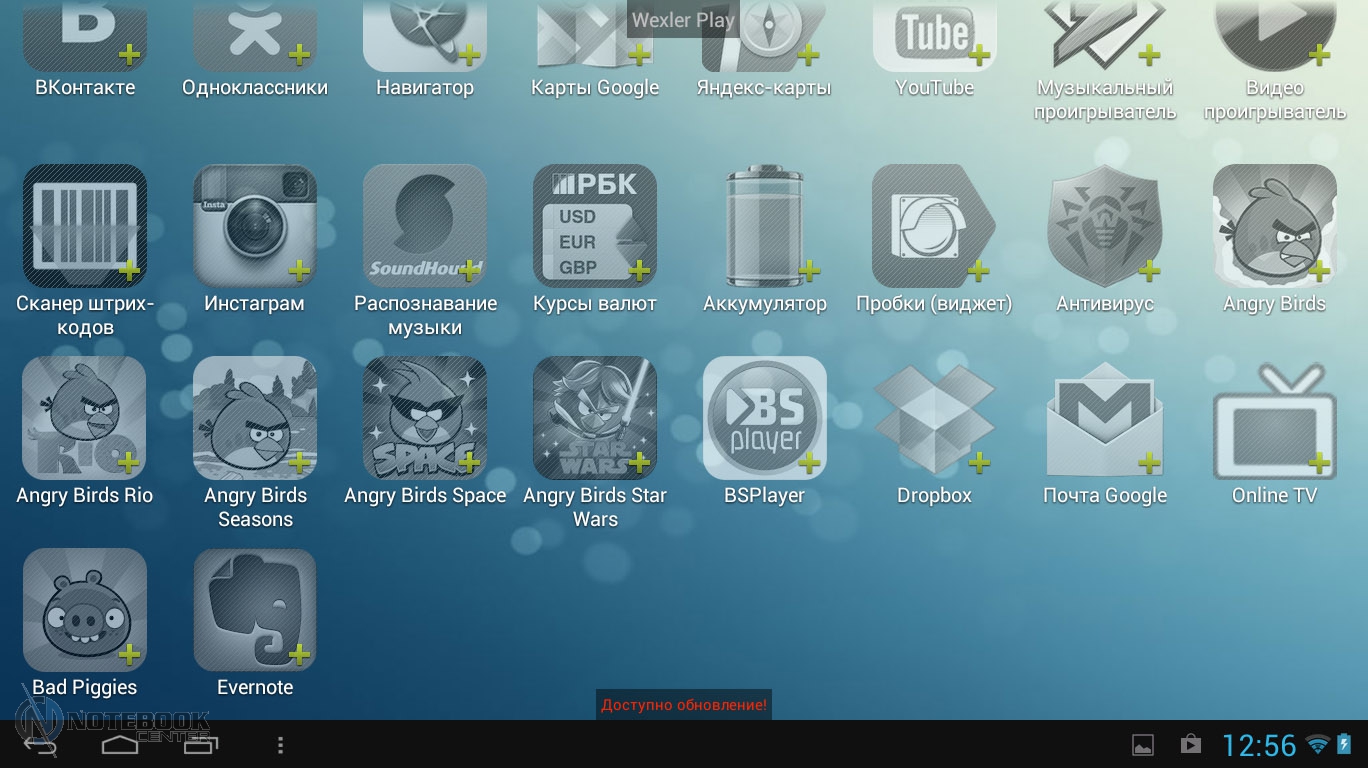Viewport: 1368px width, 768px height.
Task: Launch the SoundHound music recognition app
Action: (x=425, y=226)
